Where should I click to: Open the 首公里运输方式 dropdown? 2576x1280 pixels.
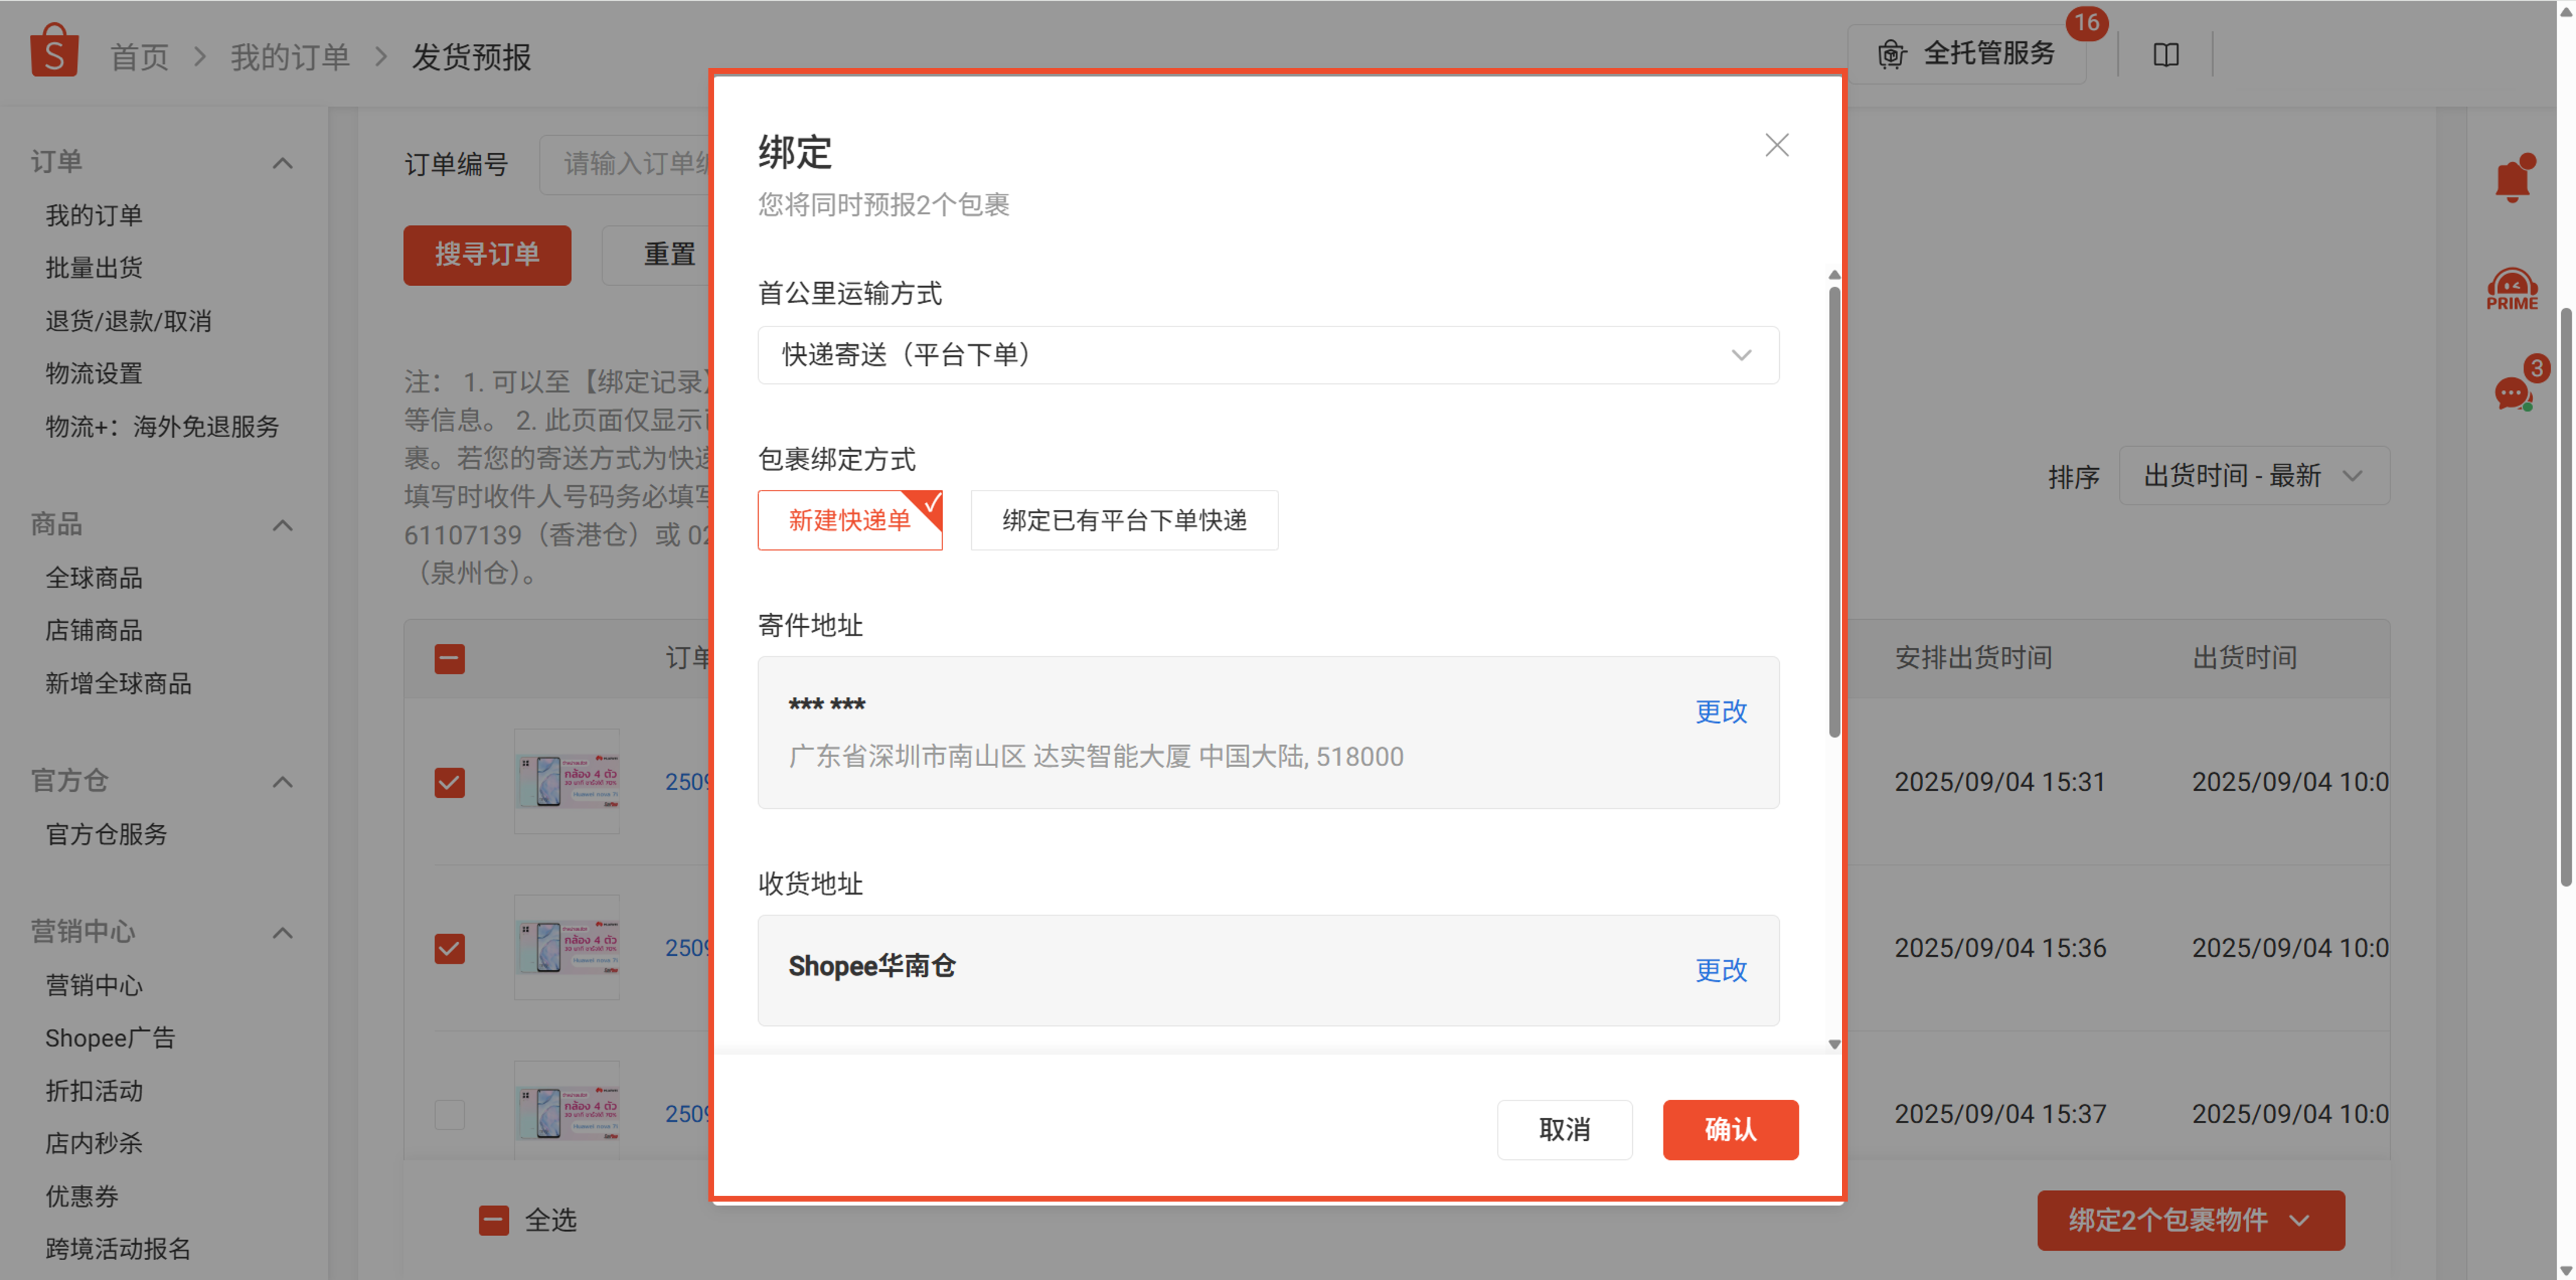click(1268, 355)
